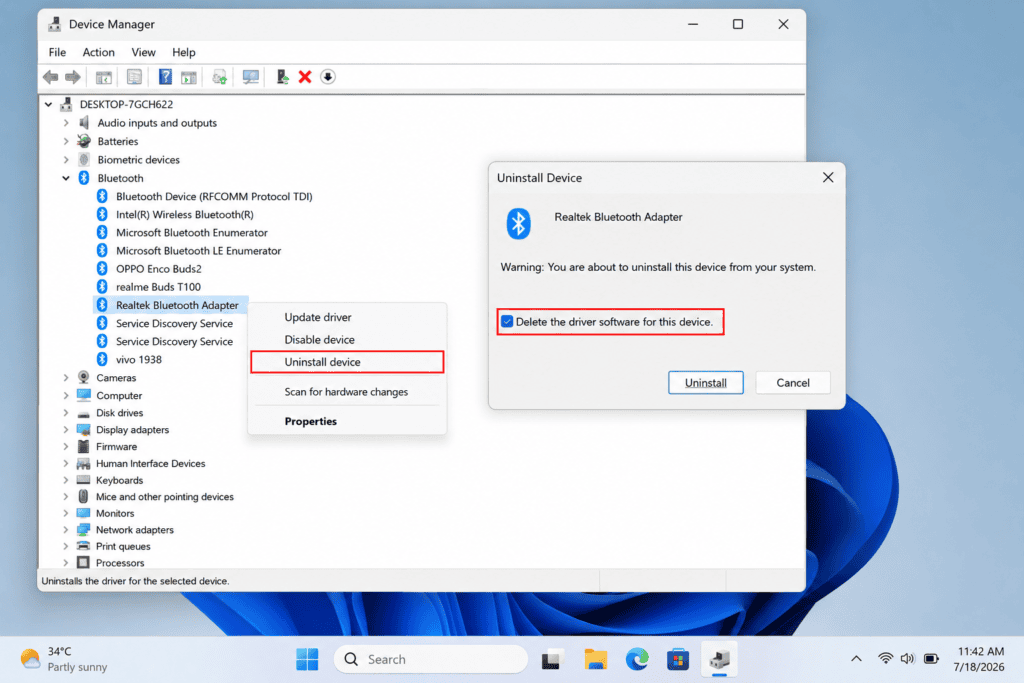
Task: Click the Scan for hardware changes monitor icon
Action: point(251,77)
